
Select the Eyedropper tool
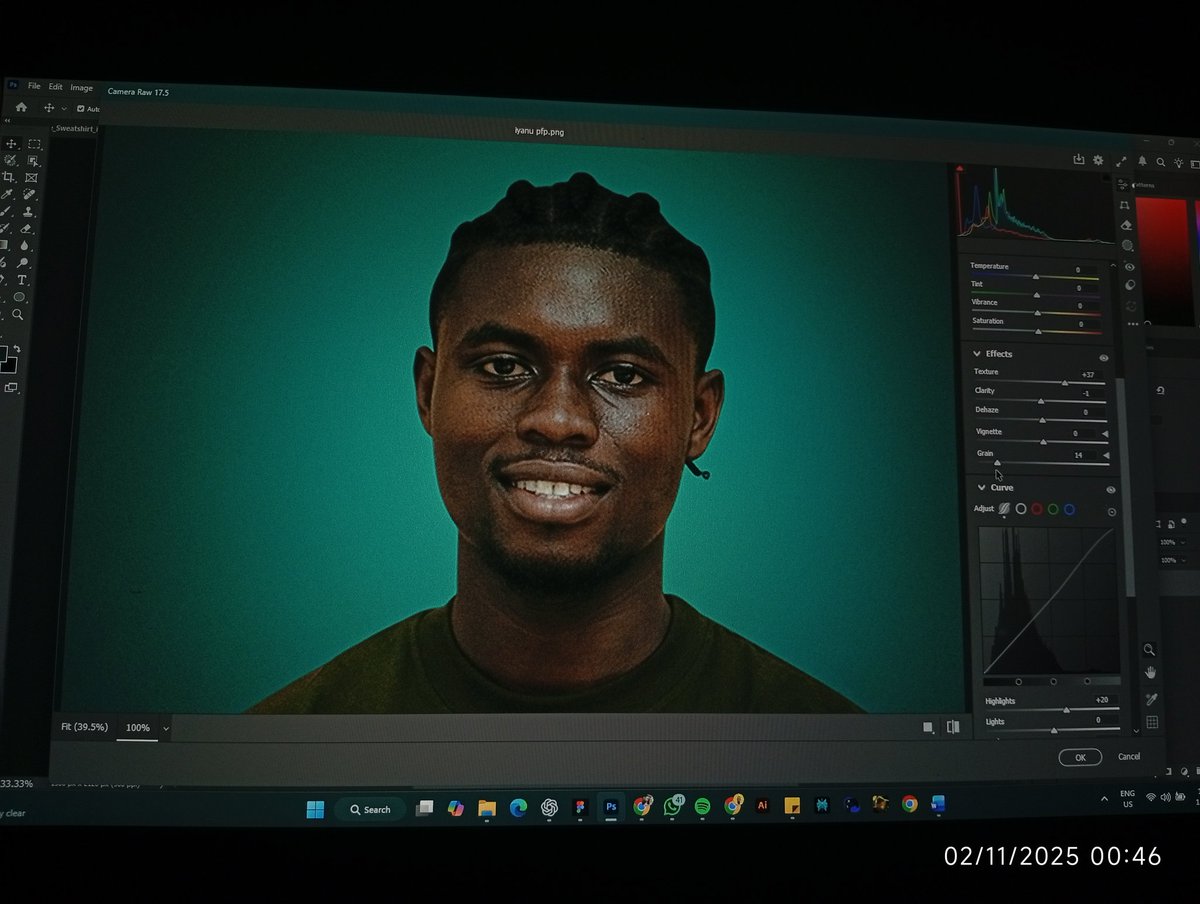point(8,194)
